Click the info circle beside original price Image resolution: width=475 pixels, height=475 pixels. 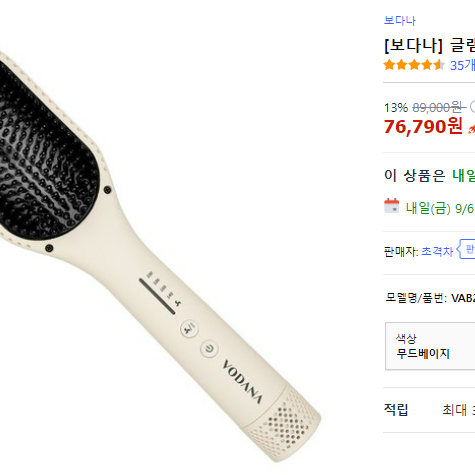click(x=473, y=107)
